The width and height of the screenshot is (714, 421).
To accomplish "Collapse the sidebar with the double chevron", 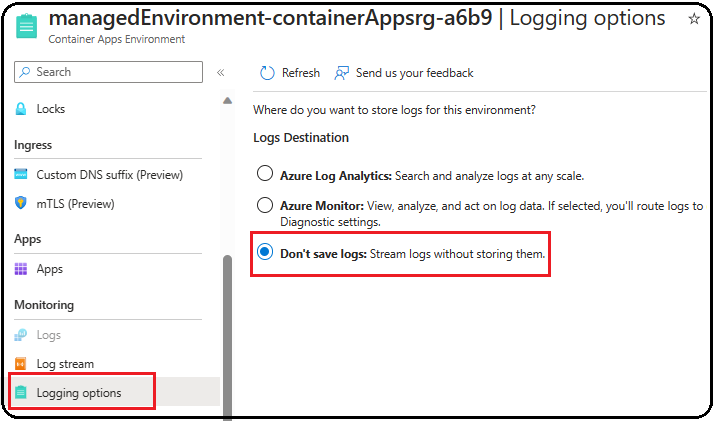I will pos(220,72).
